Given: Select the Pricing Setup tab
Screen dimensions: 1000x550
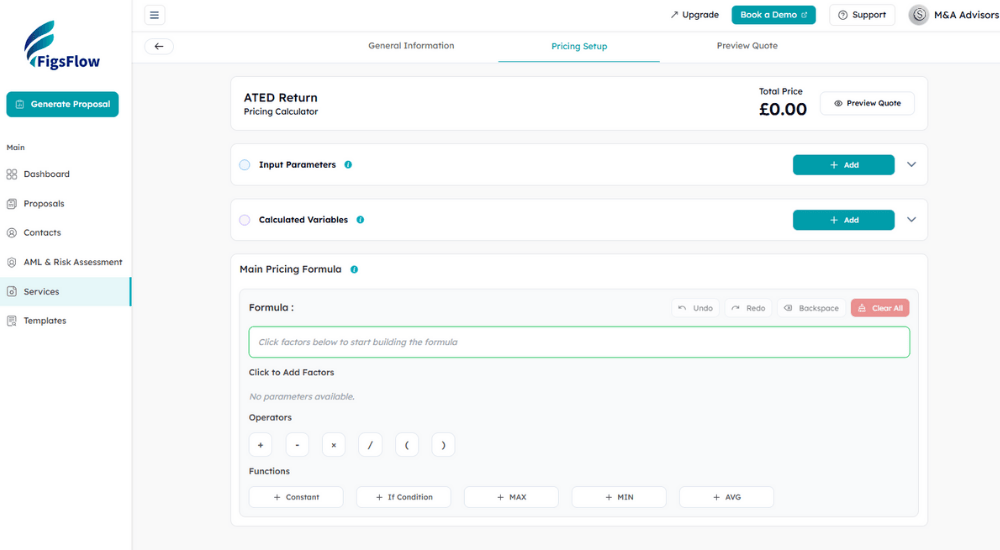Looking at the screenshot, I should click(x=579, y=46).
